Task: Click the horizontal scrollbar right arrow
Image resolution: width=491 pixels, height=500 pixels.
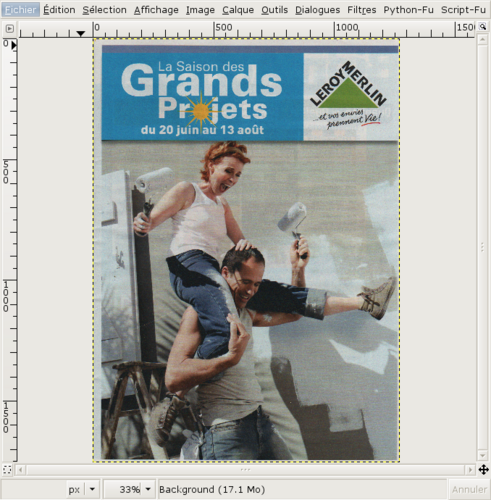Action: click(470, 470)
